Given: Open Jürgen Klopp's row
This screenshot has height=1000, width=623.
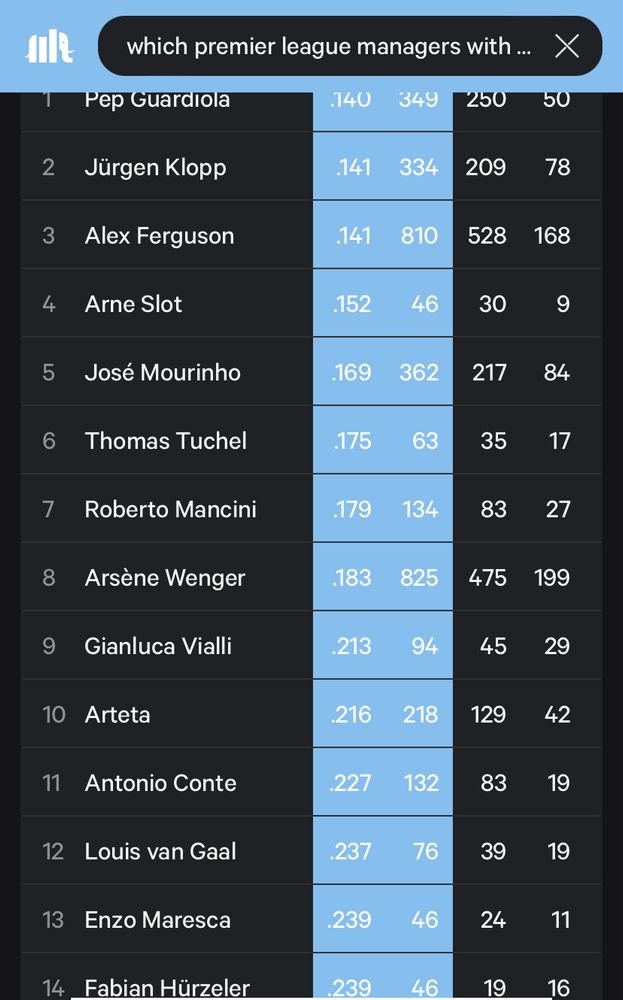Looking at the screenshot, I should click(x=311, y=166).
